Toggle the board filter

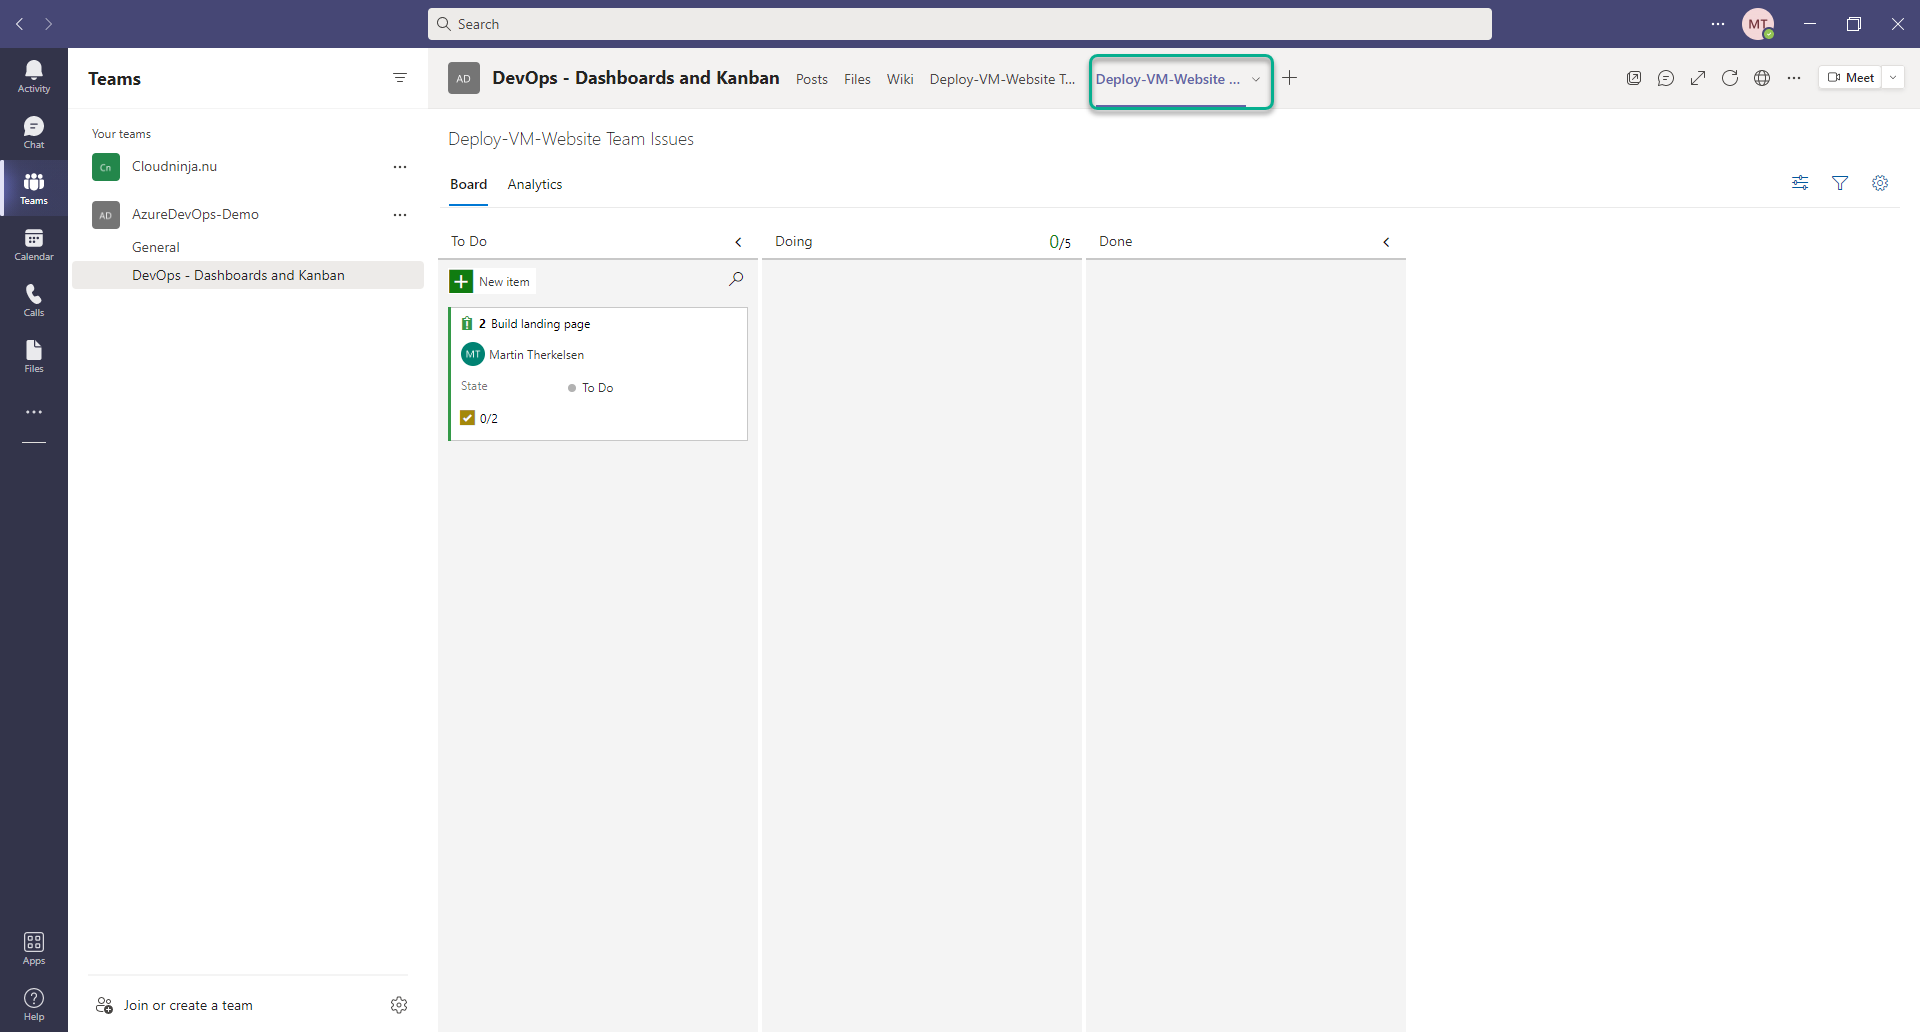(x=1840, y=183)
